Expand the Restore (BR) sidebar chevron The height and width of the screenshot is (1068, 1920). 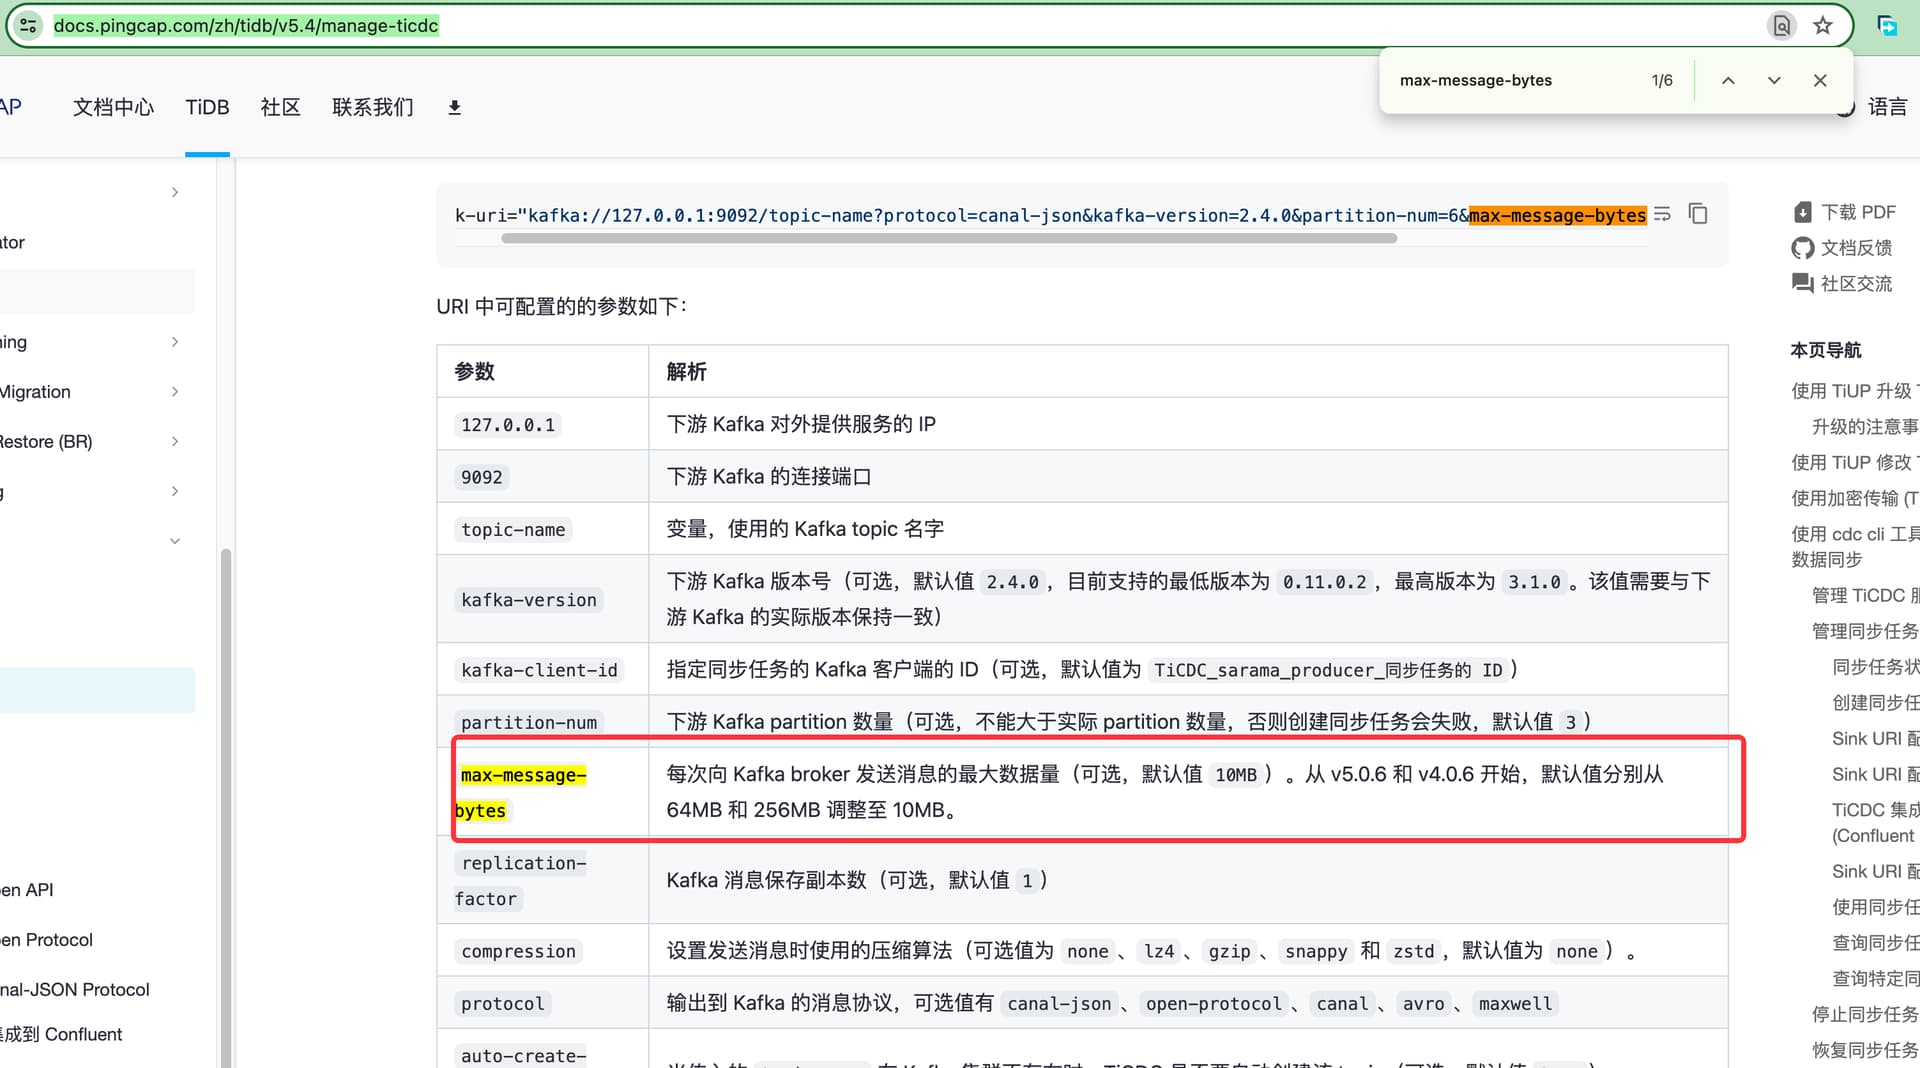pos(175,442)
